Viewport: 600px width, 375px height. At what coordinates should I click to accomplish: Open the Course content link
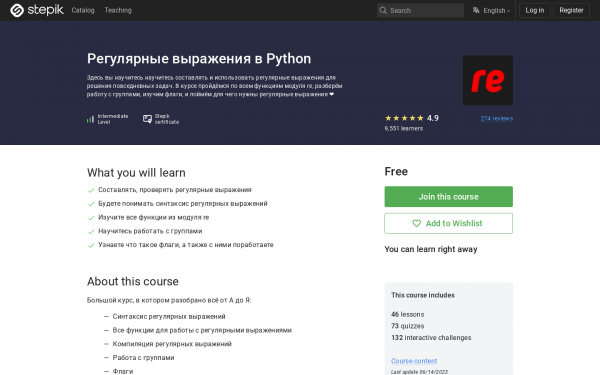click(414, 361)
